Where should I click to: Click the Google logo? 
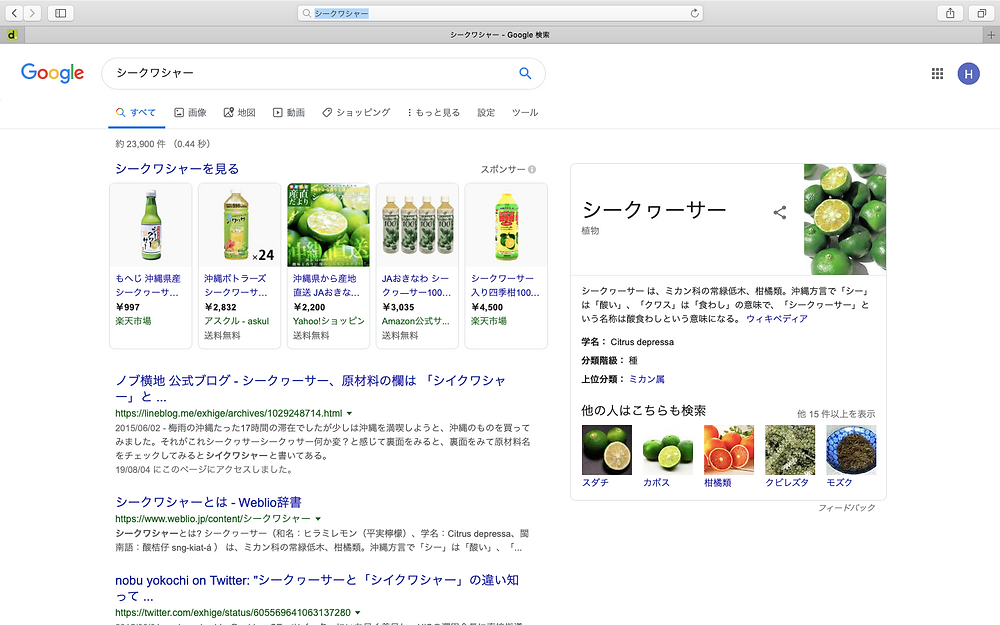coord(52,73)
